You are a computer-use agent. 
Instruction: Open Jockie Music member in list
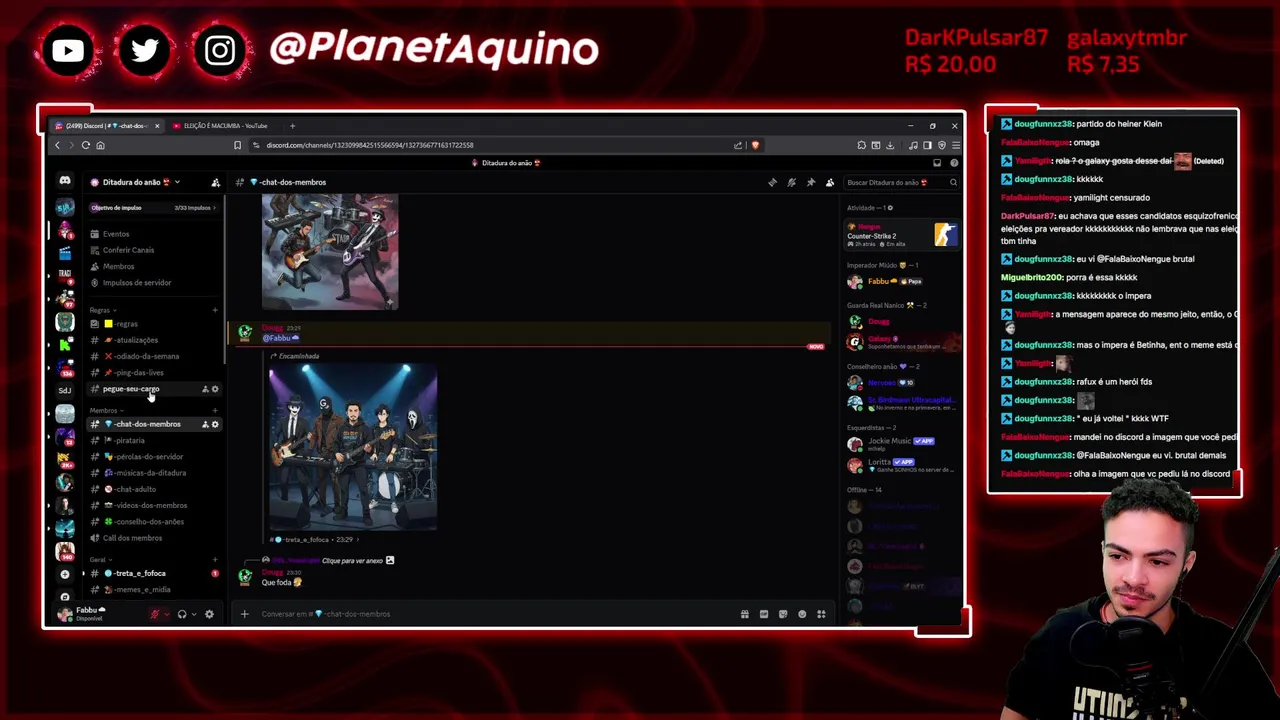(902, 442)
